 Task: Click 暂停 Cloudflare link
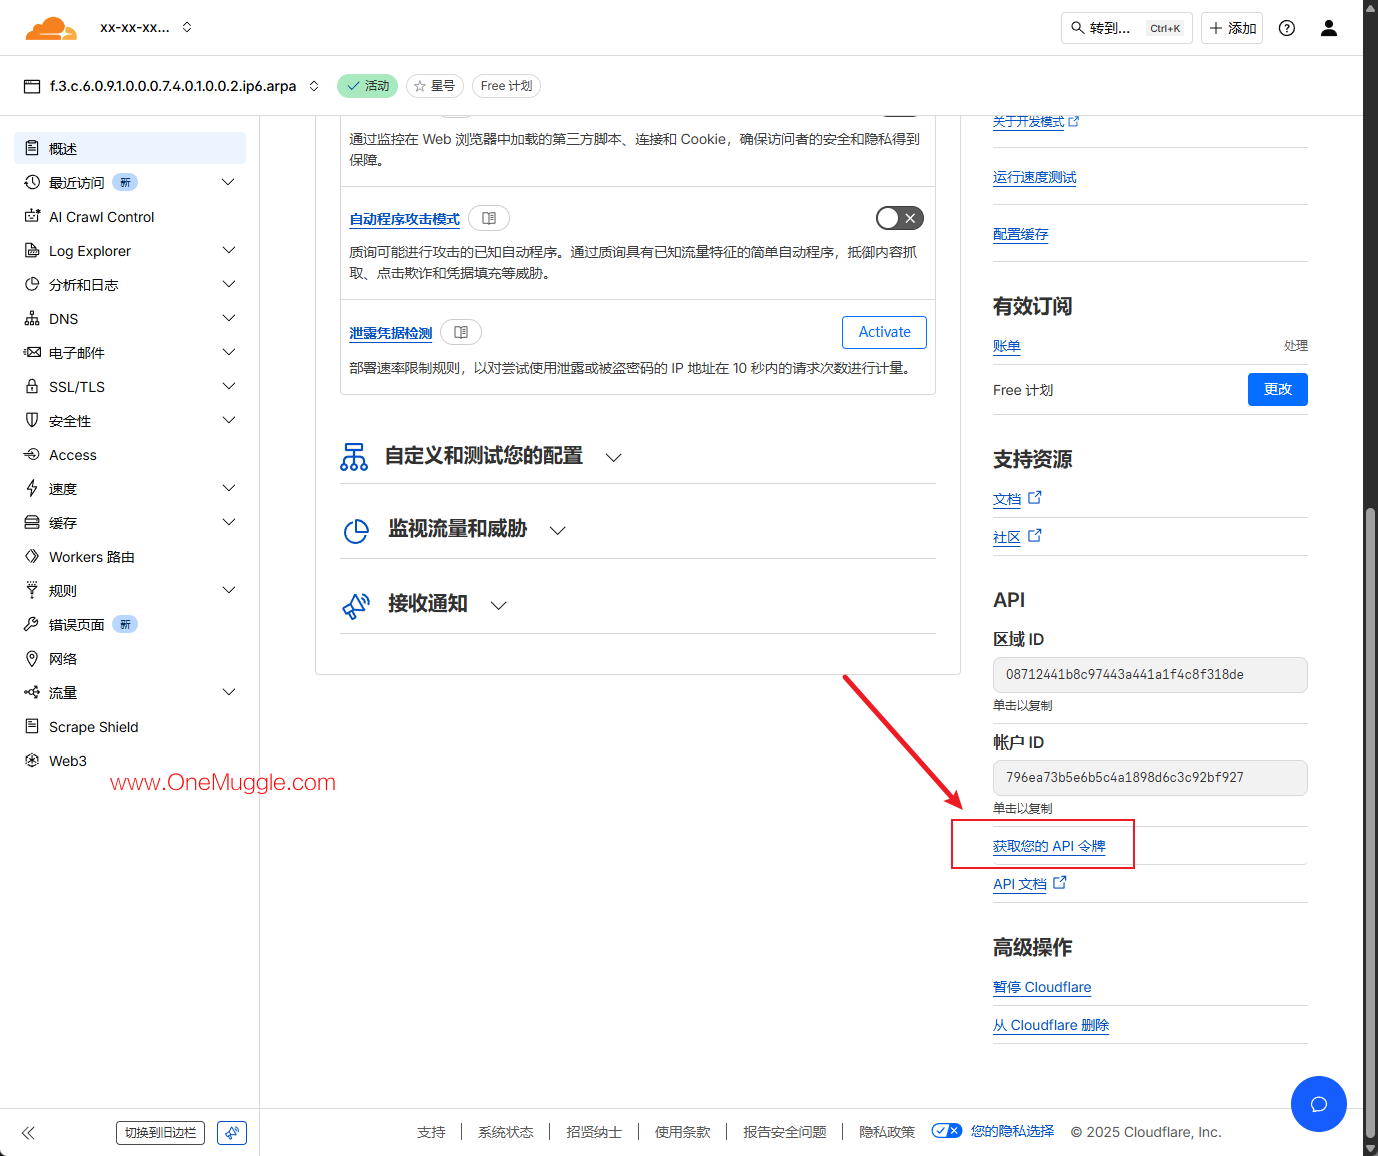click(x=1042, y=987)
